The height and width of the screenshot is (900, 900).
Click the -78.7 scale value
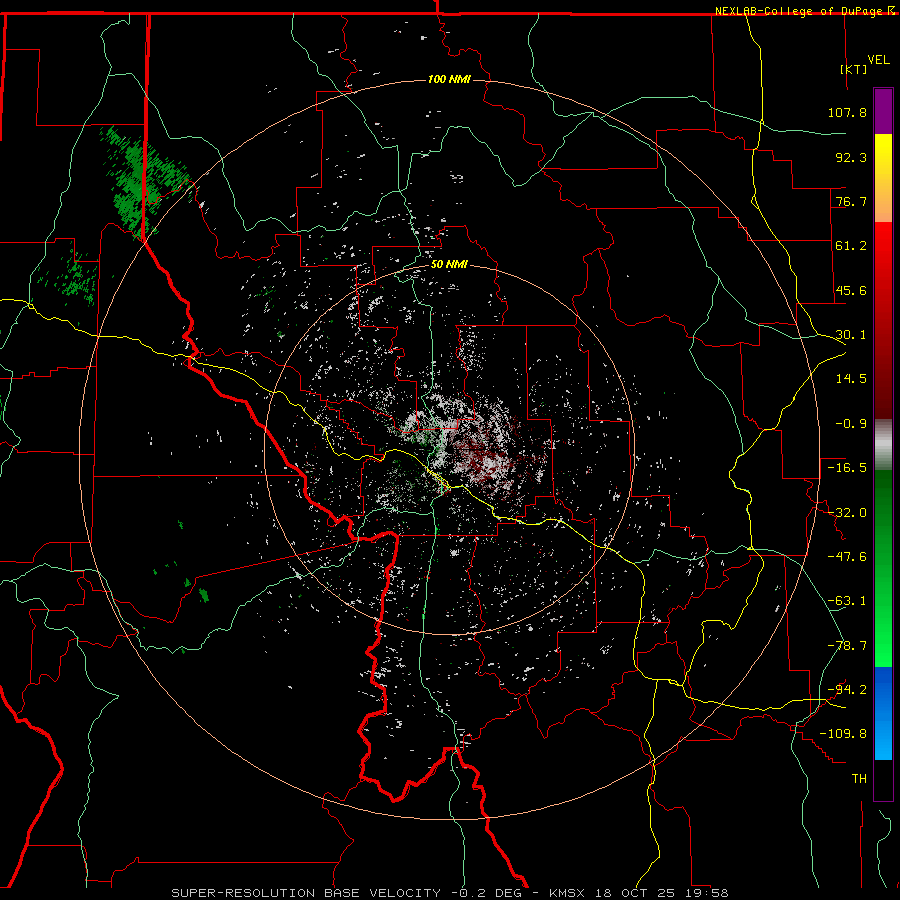[x=847, y=646]
